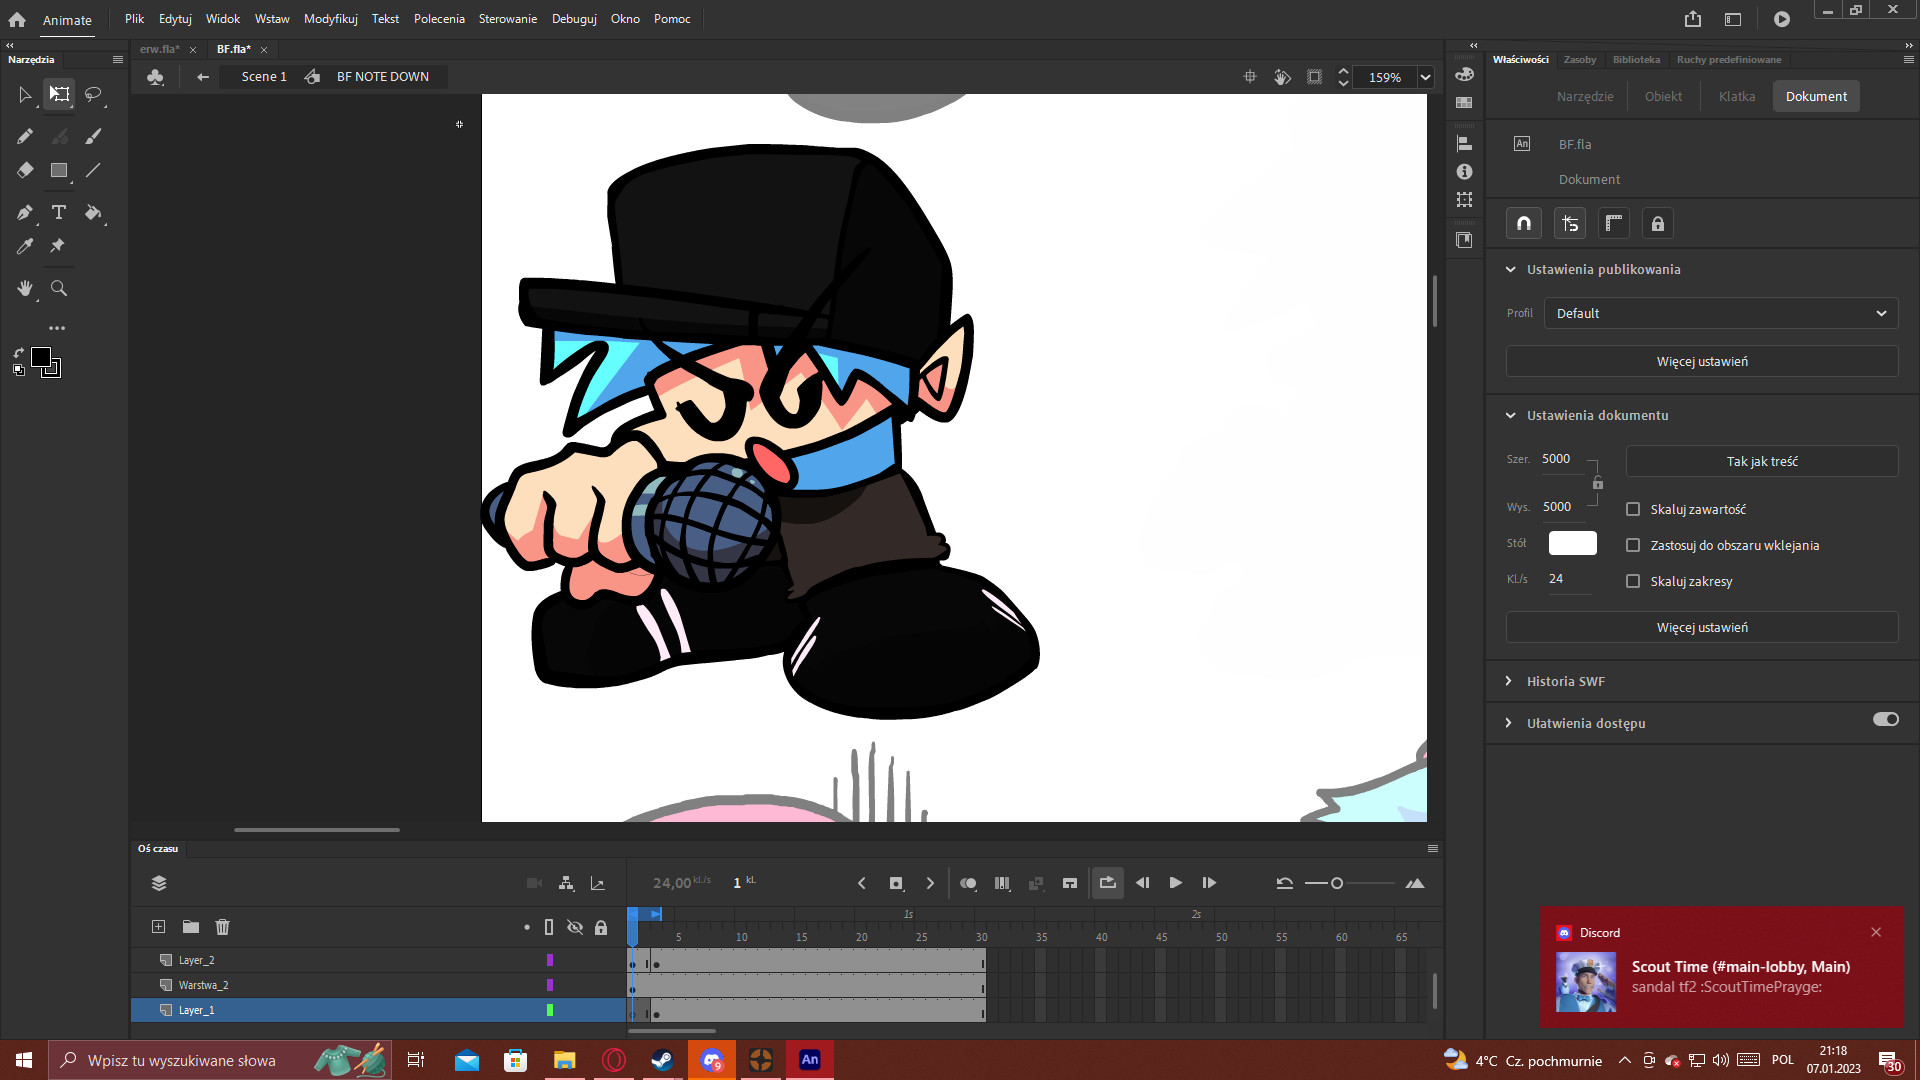The height and width of the screenshot is (1080, 1920).
Task: Enable Skaluj zakresy checkbox
Action: pyautogui.click(x=1633, y=581)
